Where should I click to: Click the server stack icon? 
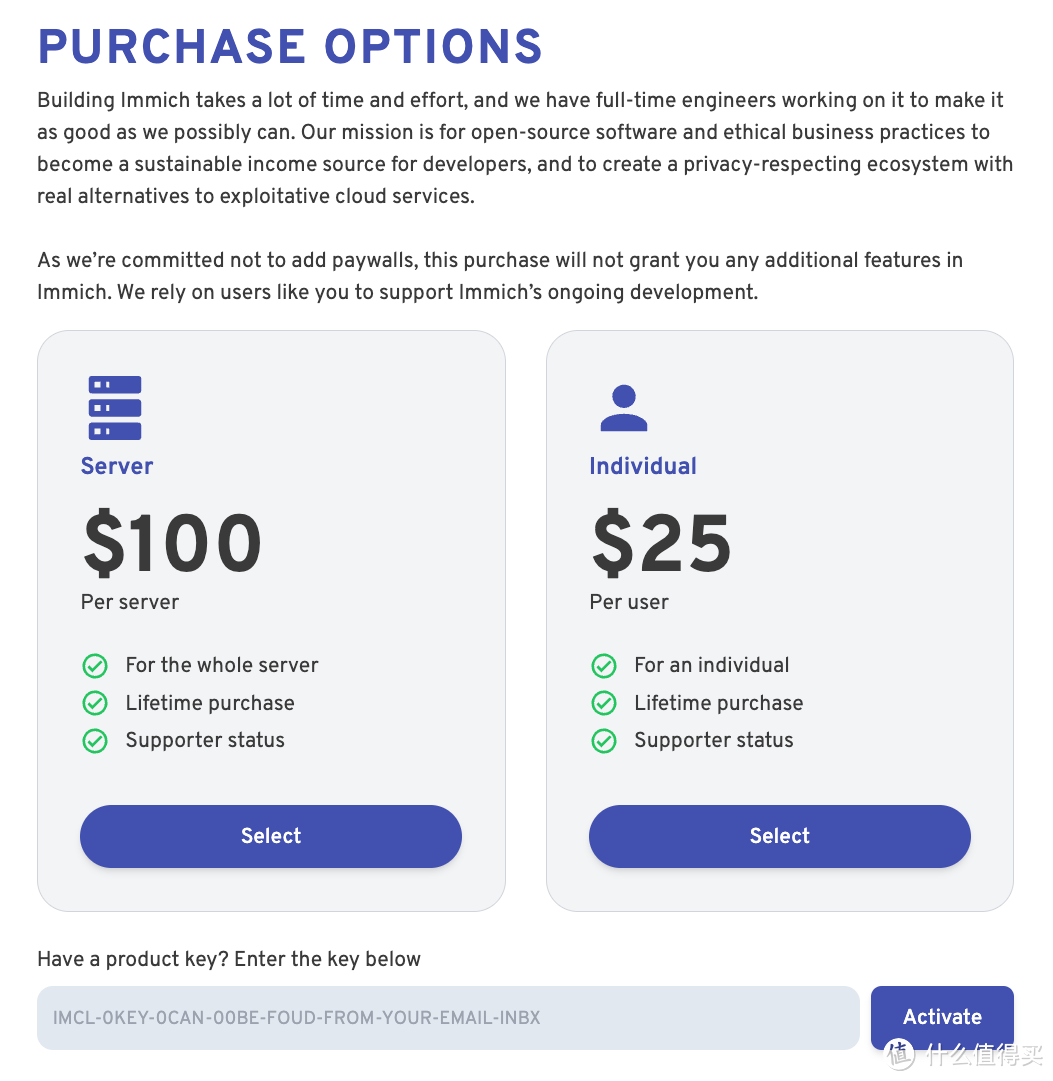point(115,408)
